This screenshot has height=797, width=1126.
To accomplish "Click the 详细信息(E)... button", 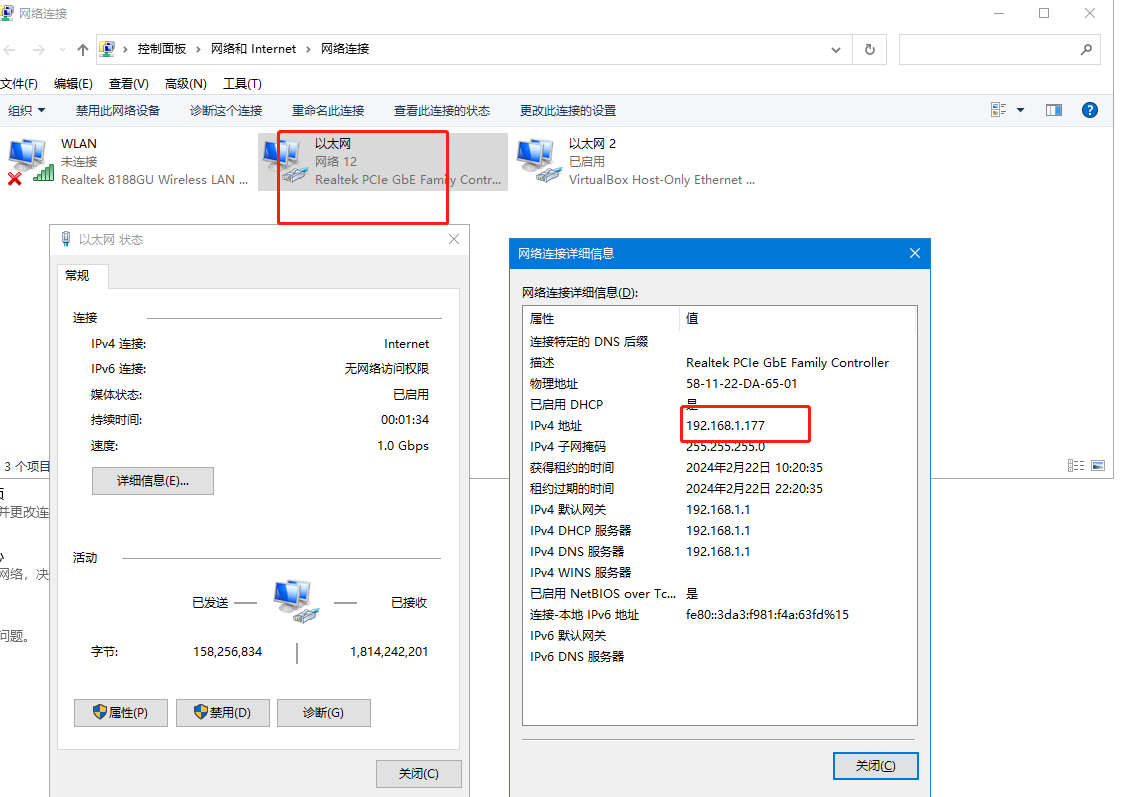I will tap(152, 480).
